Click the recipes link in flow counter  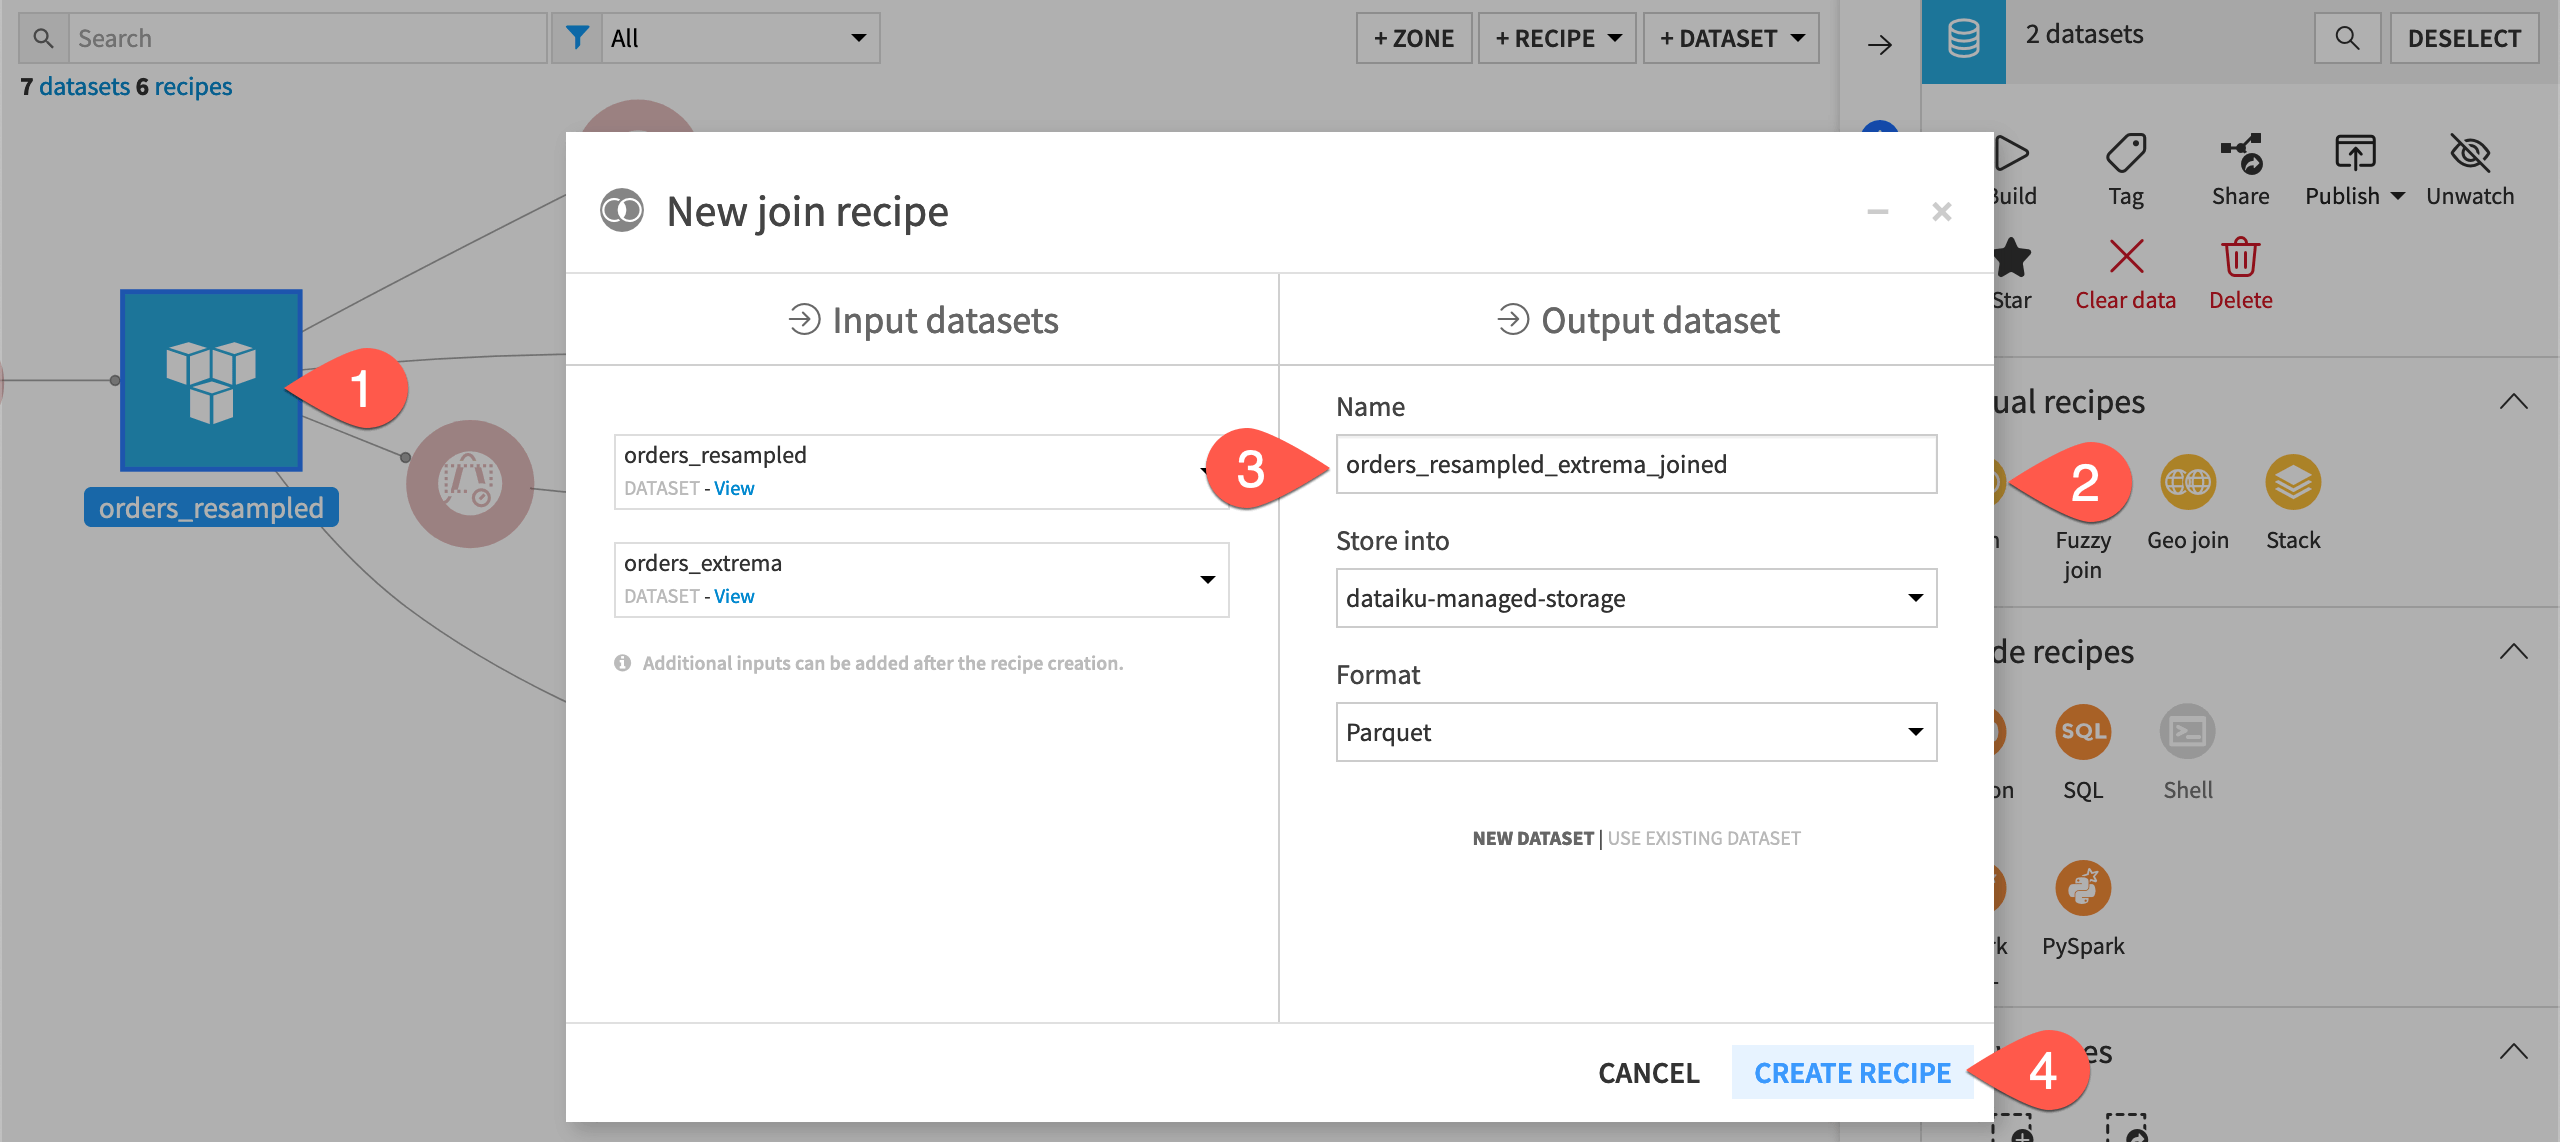(x=193, y=87)
